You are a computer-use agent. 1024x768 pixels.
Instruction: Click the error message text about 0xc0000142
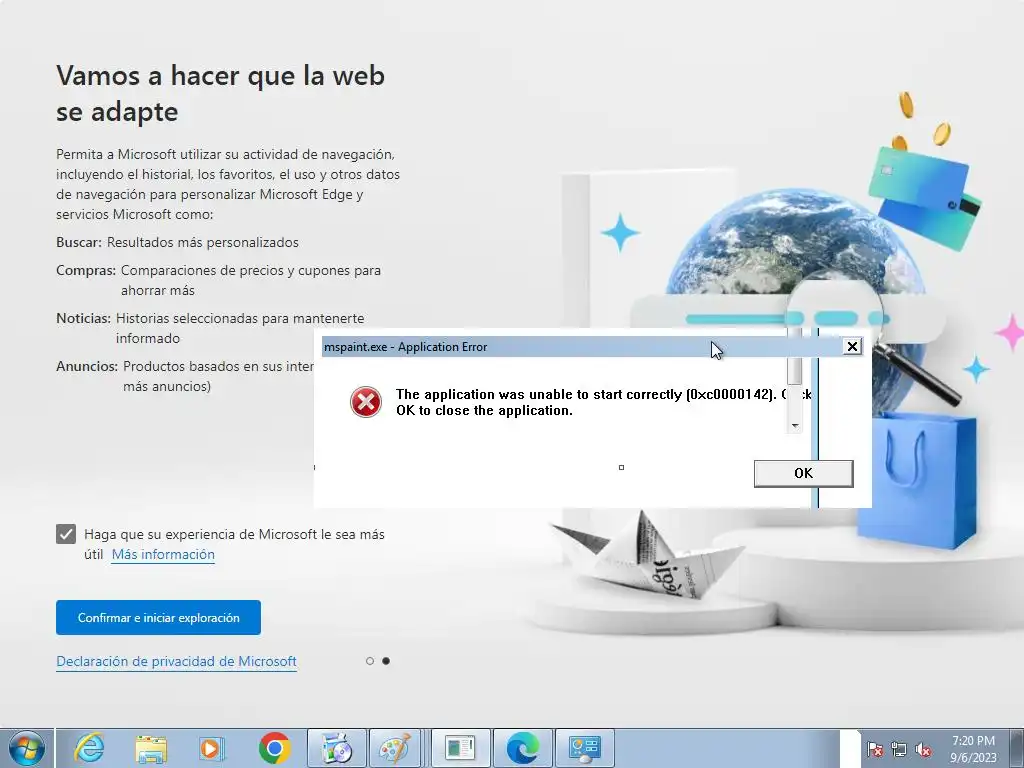pos(603,402)
